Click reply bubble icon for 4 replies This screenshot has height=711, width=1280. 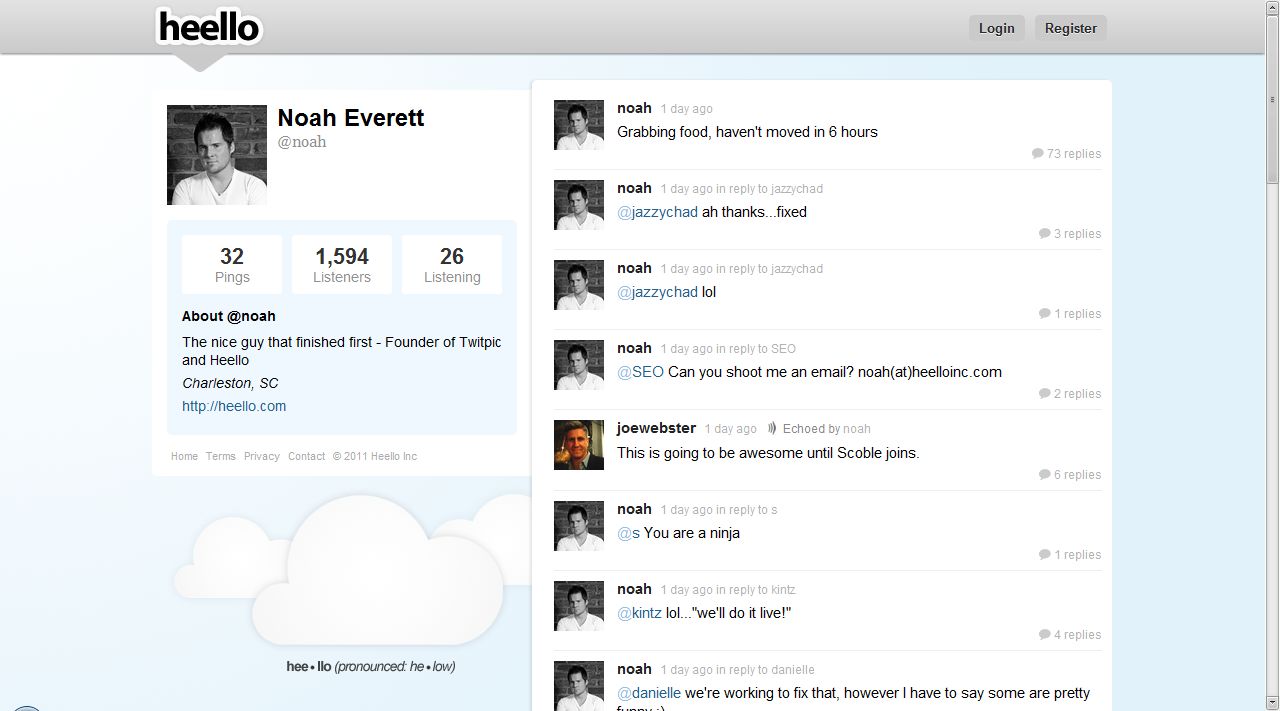click(1045, 635)
